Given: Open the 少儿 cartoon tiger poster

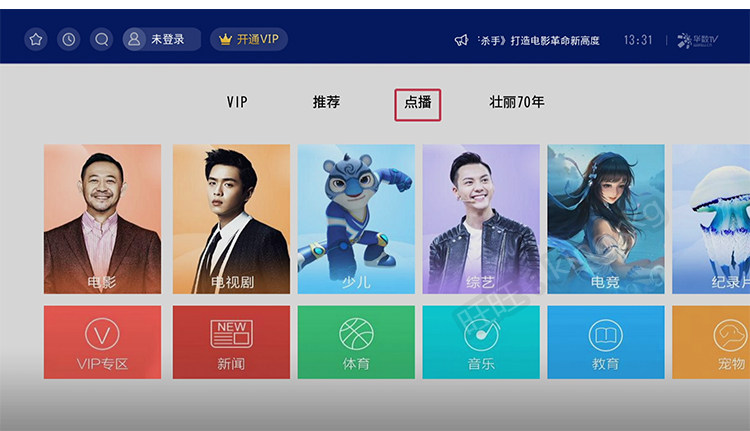Looking at the screenshot, I should [x=356, y=219].
